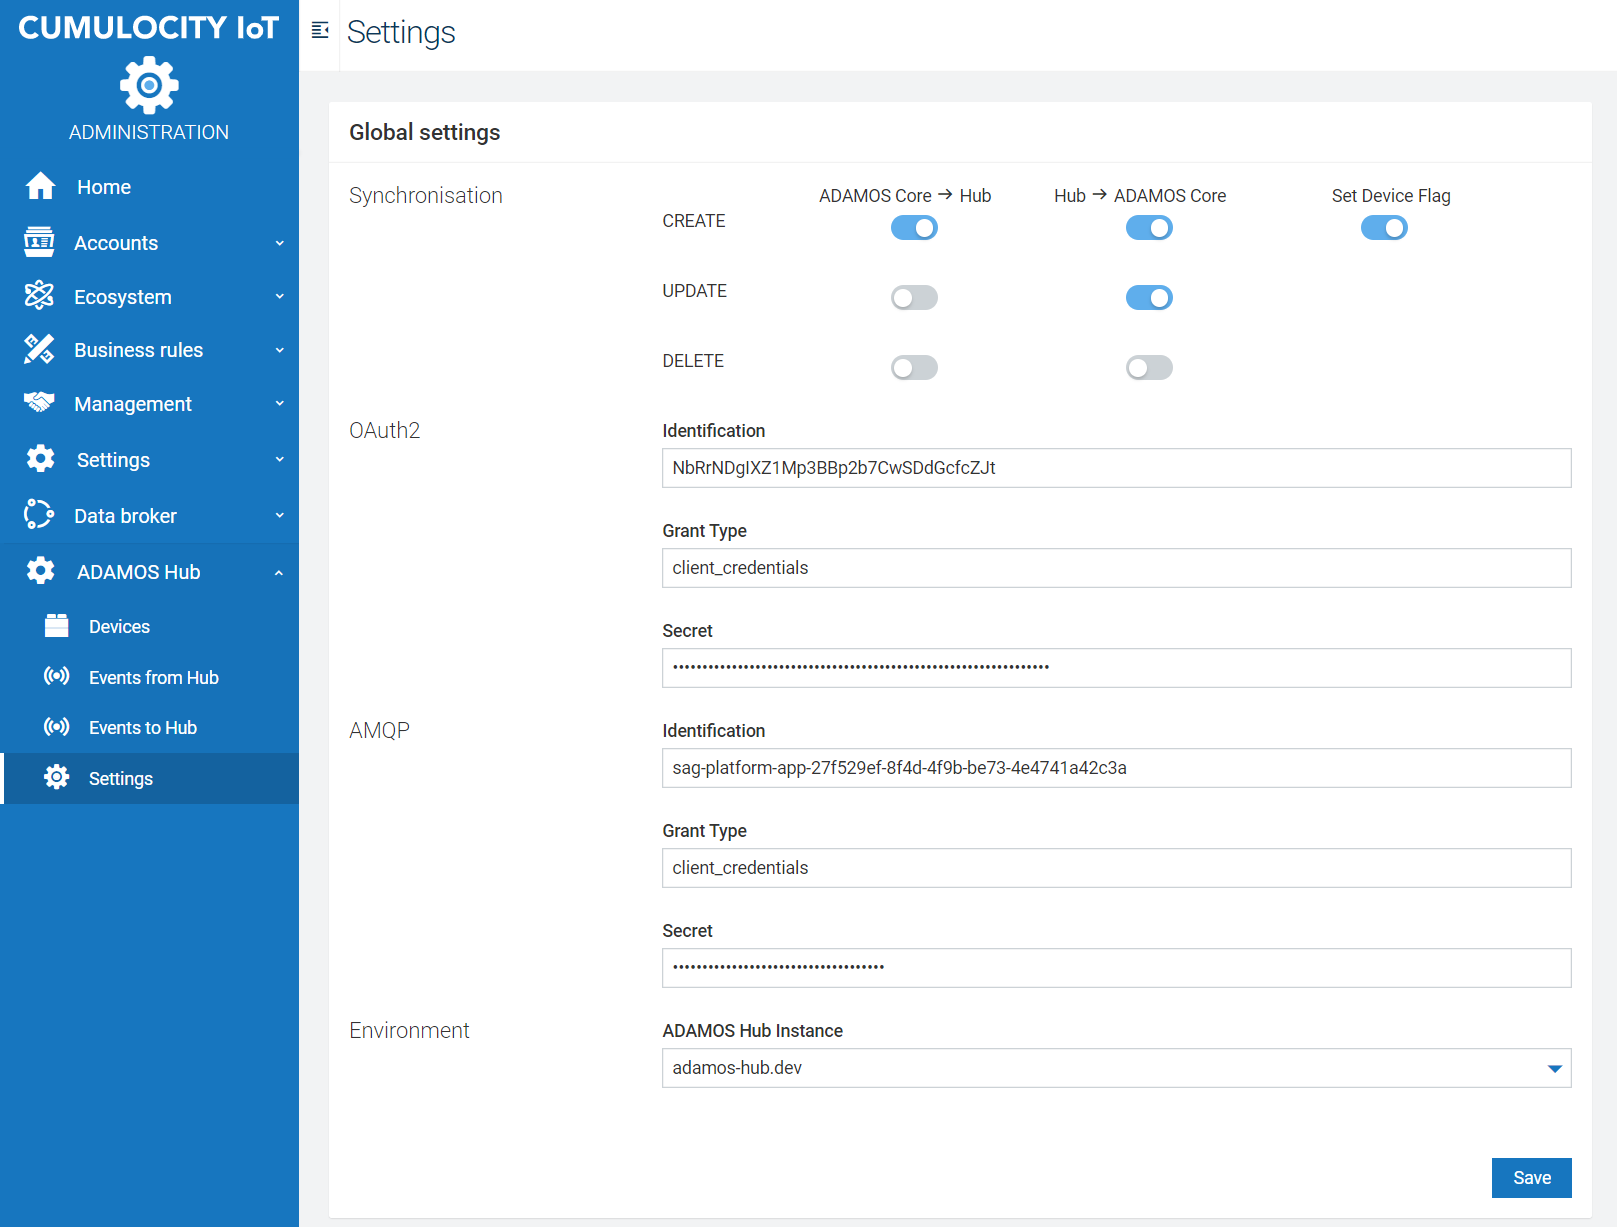Click the OAuth2 Grant Type field
The width and height of the screenshot is (1617, 1227).
[x=1116, y=568]
